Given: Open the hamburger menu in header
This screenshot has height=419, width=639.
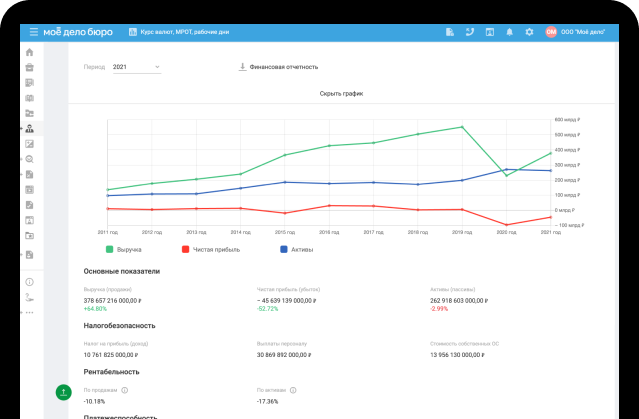Looking at the screenshot, I should click(x=34, y=32).
